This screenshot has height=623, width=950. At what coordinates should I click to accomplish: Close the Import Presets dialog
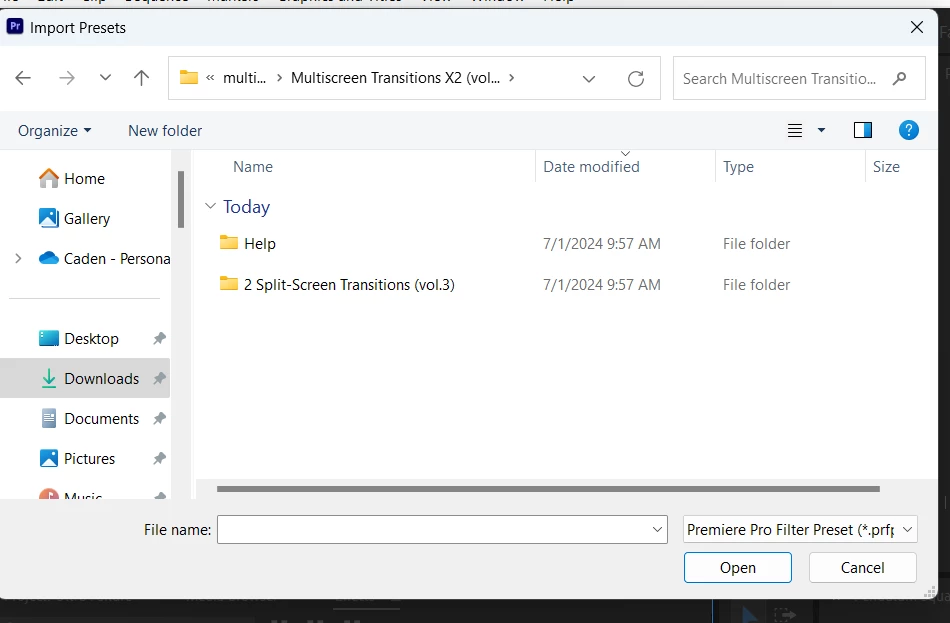pos(917,27)
